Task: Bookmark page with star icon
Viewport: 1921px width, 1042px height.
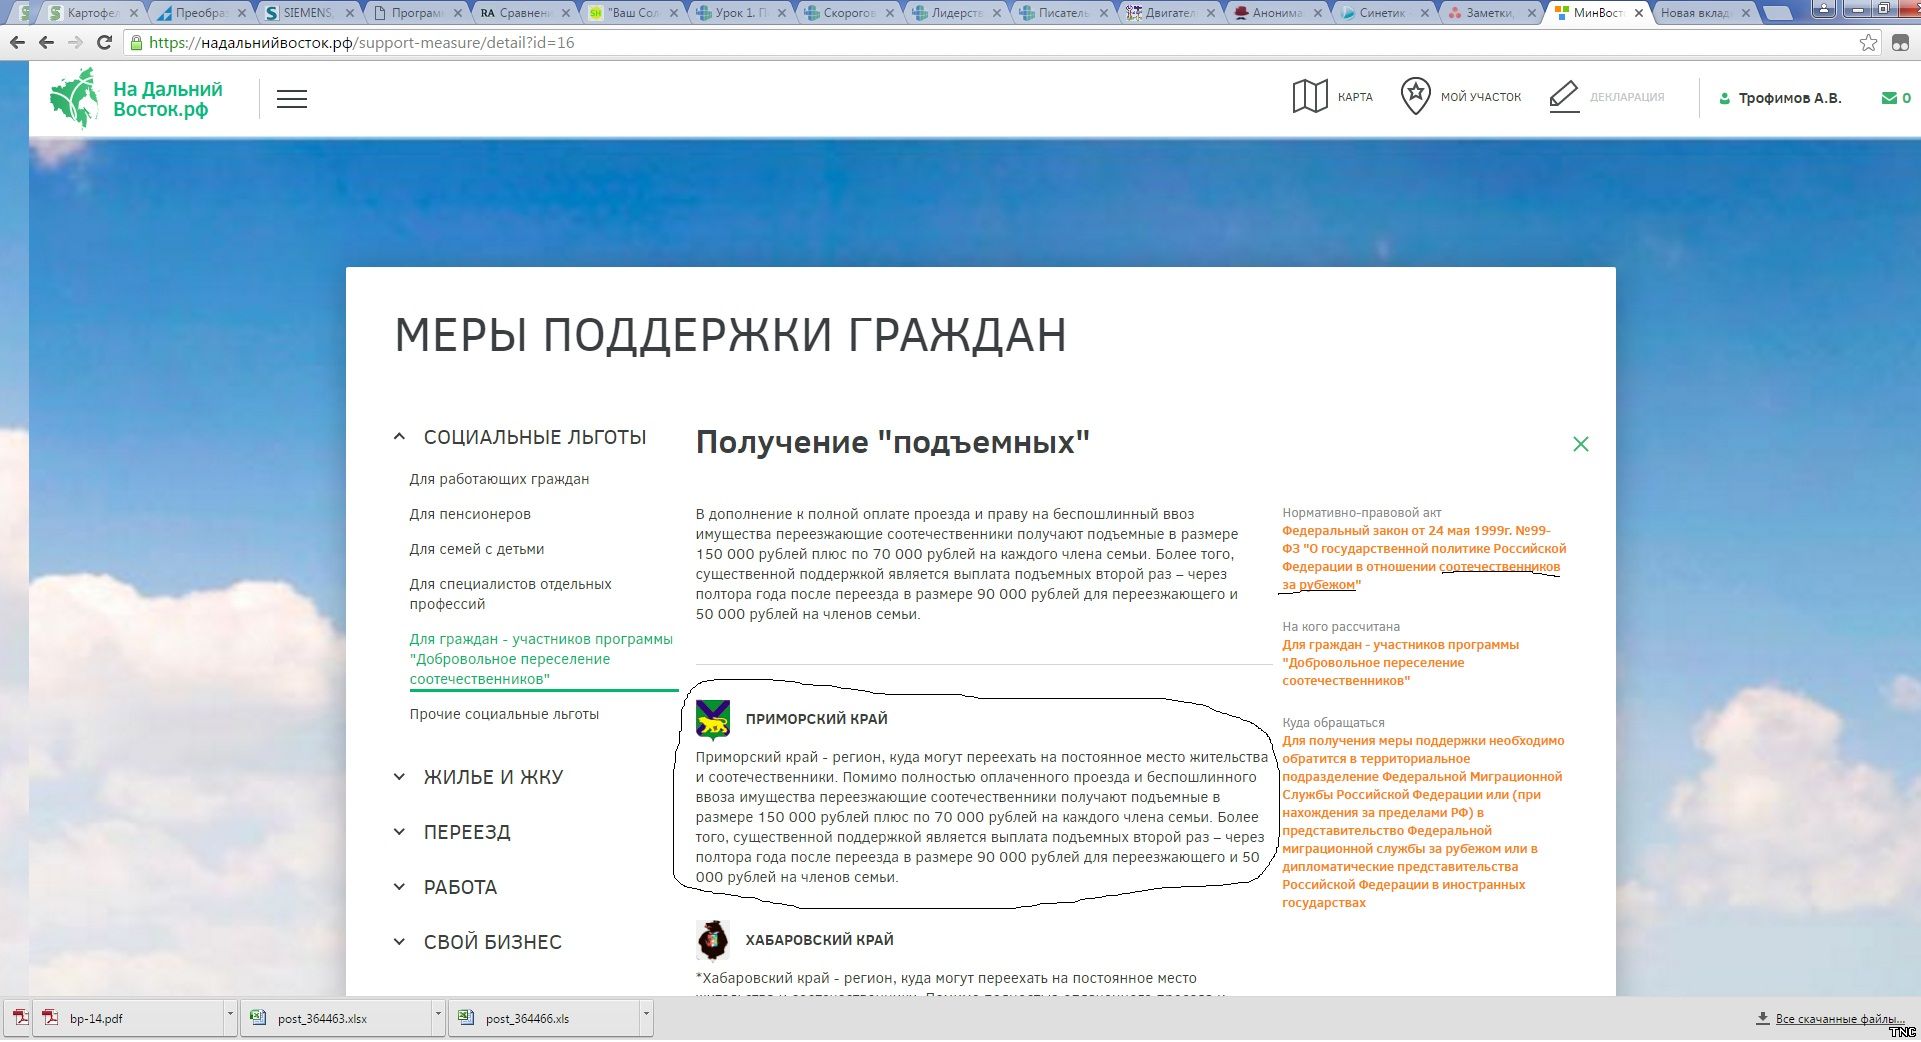Action: pos(1868,42)
